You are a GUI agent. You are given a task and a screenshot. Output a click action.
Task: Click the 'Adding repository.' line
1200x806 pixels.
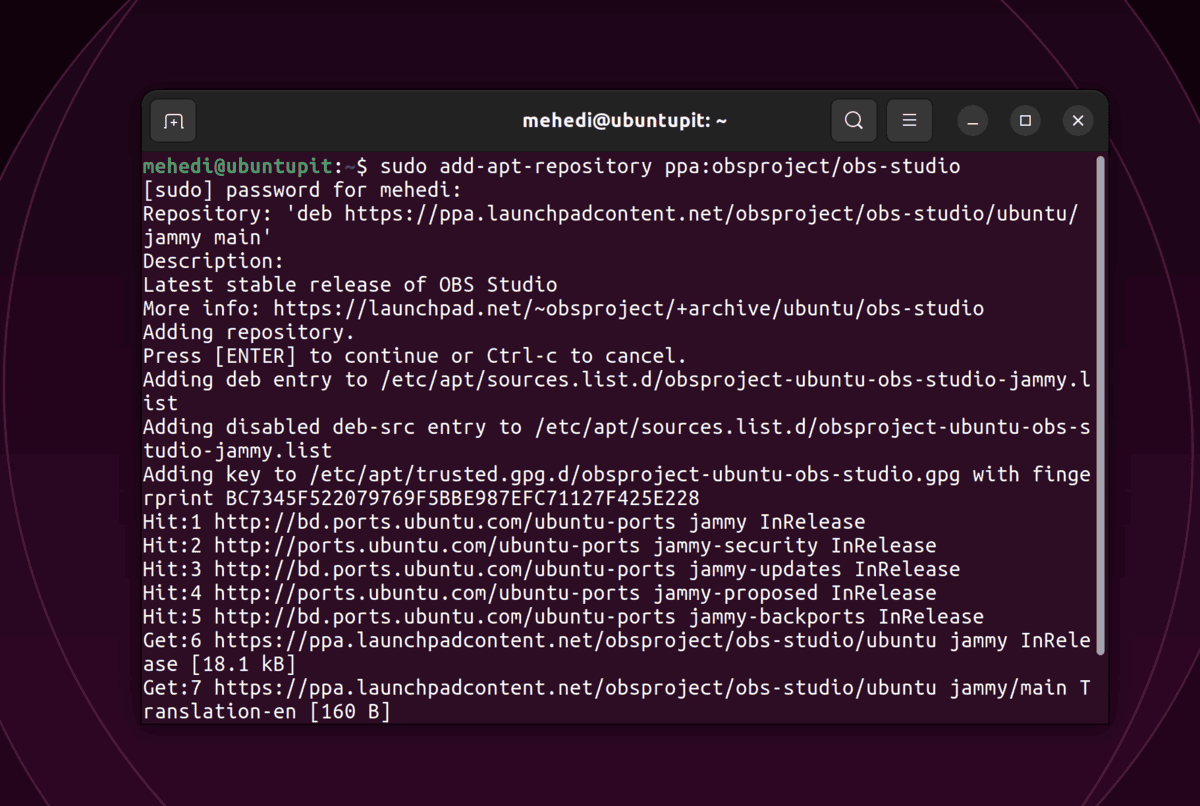(249, 332)
